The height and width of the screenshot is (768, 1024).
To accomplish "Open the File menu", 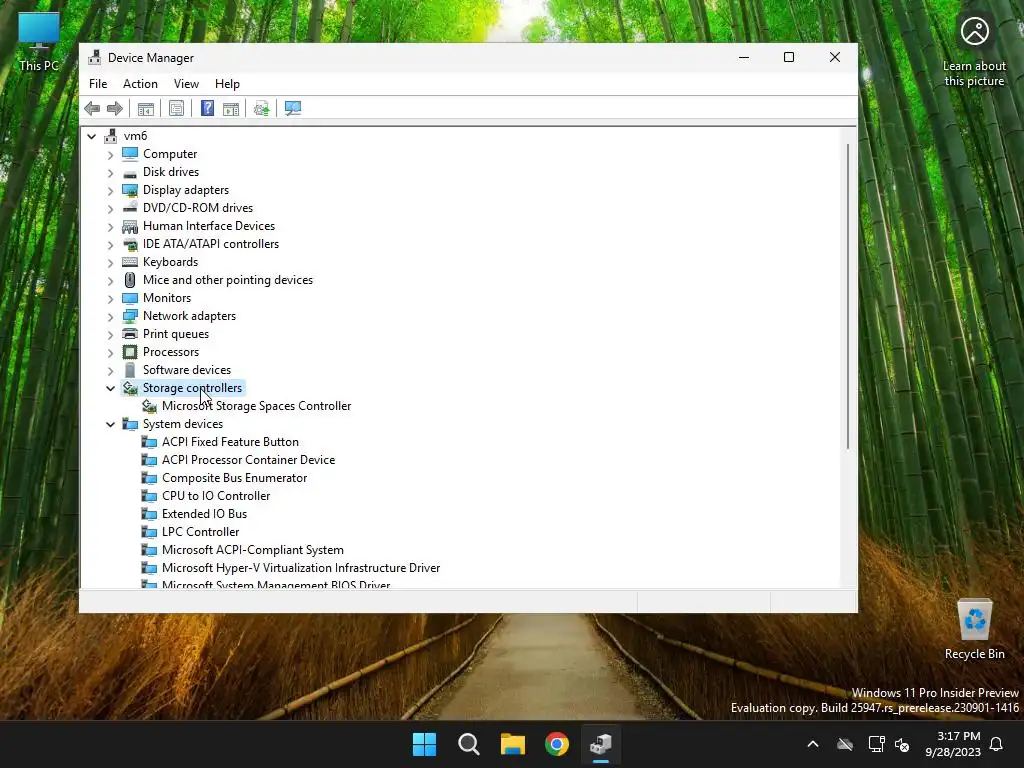I will [x=98, y=84].
